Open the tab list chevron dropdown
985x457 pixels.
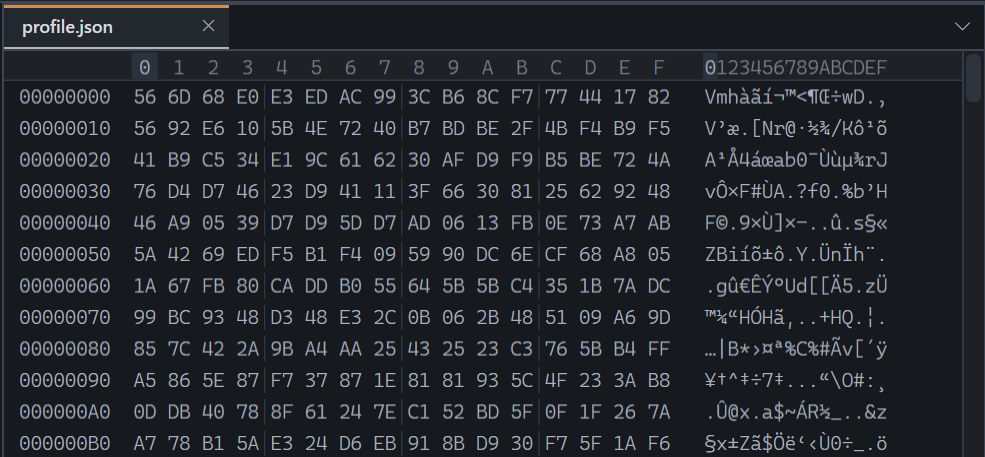coord(962,26)
